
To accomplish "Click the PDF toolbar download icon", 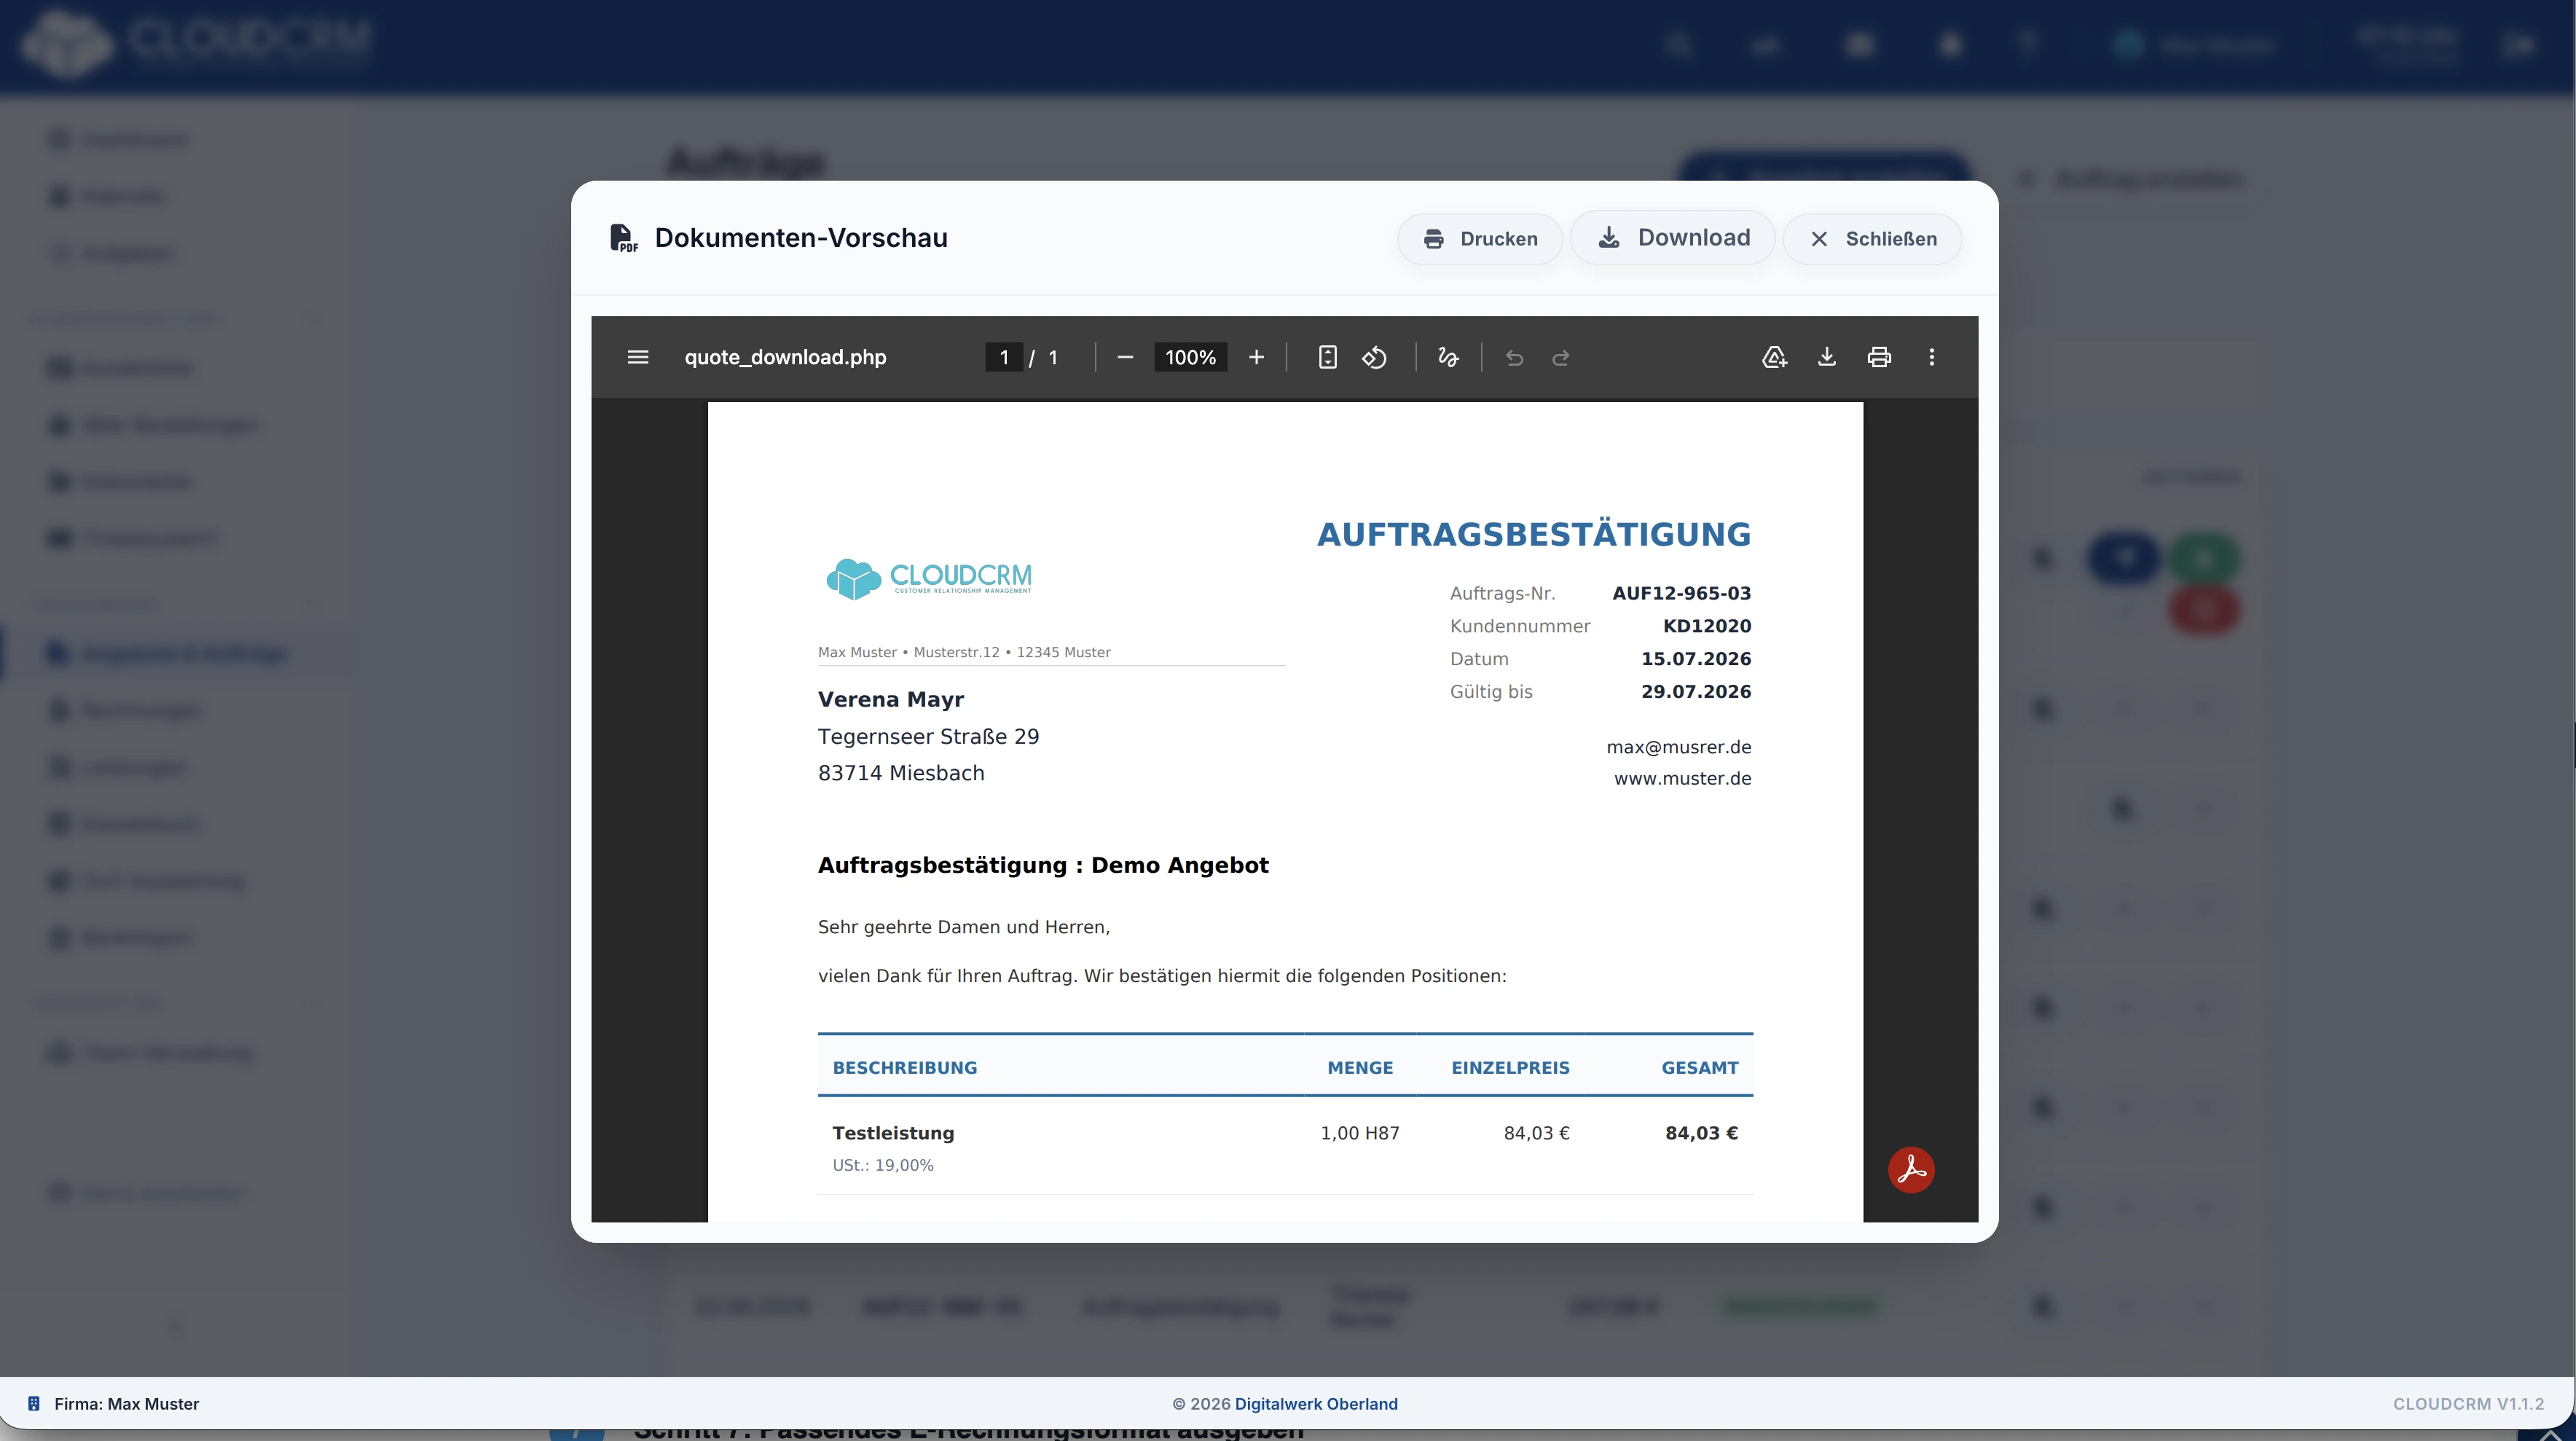I will (x=1826, y=357).
